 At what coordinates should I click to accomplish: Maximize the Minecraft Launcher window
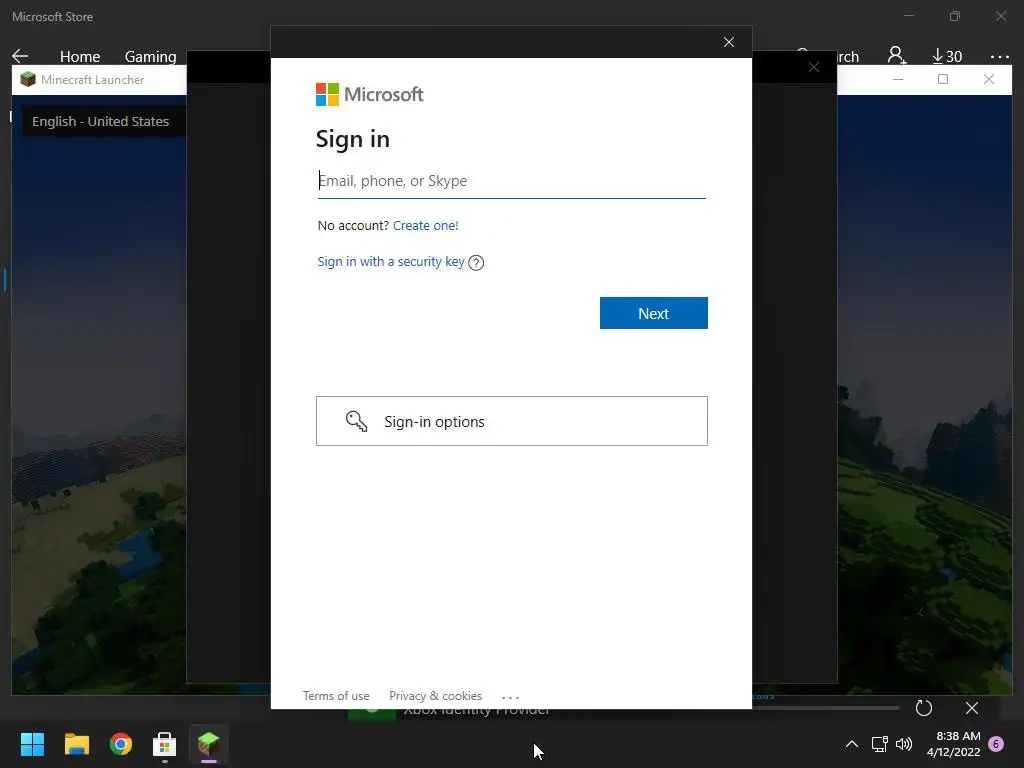943,79
